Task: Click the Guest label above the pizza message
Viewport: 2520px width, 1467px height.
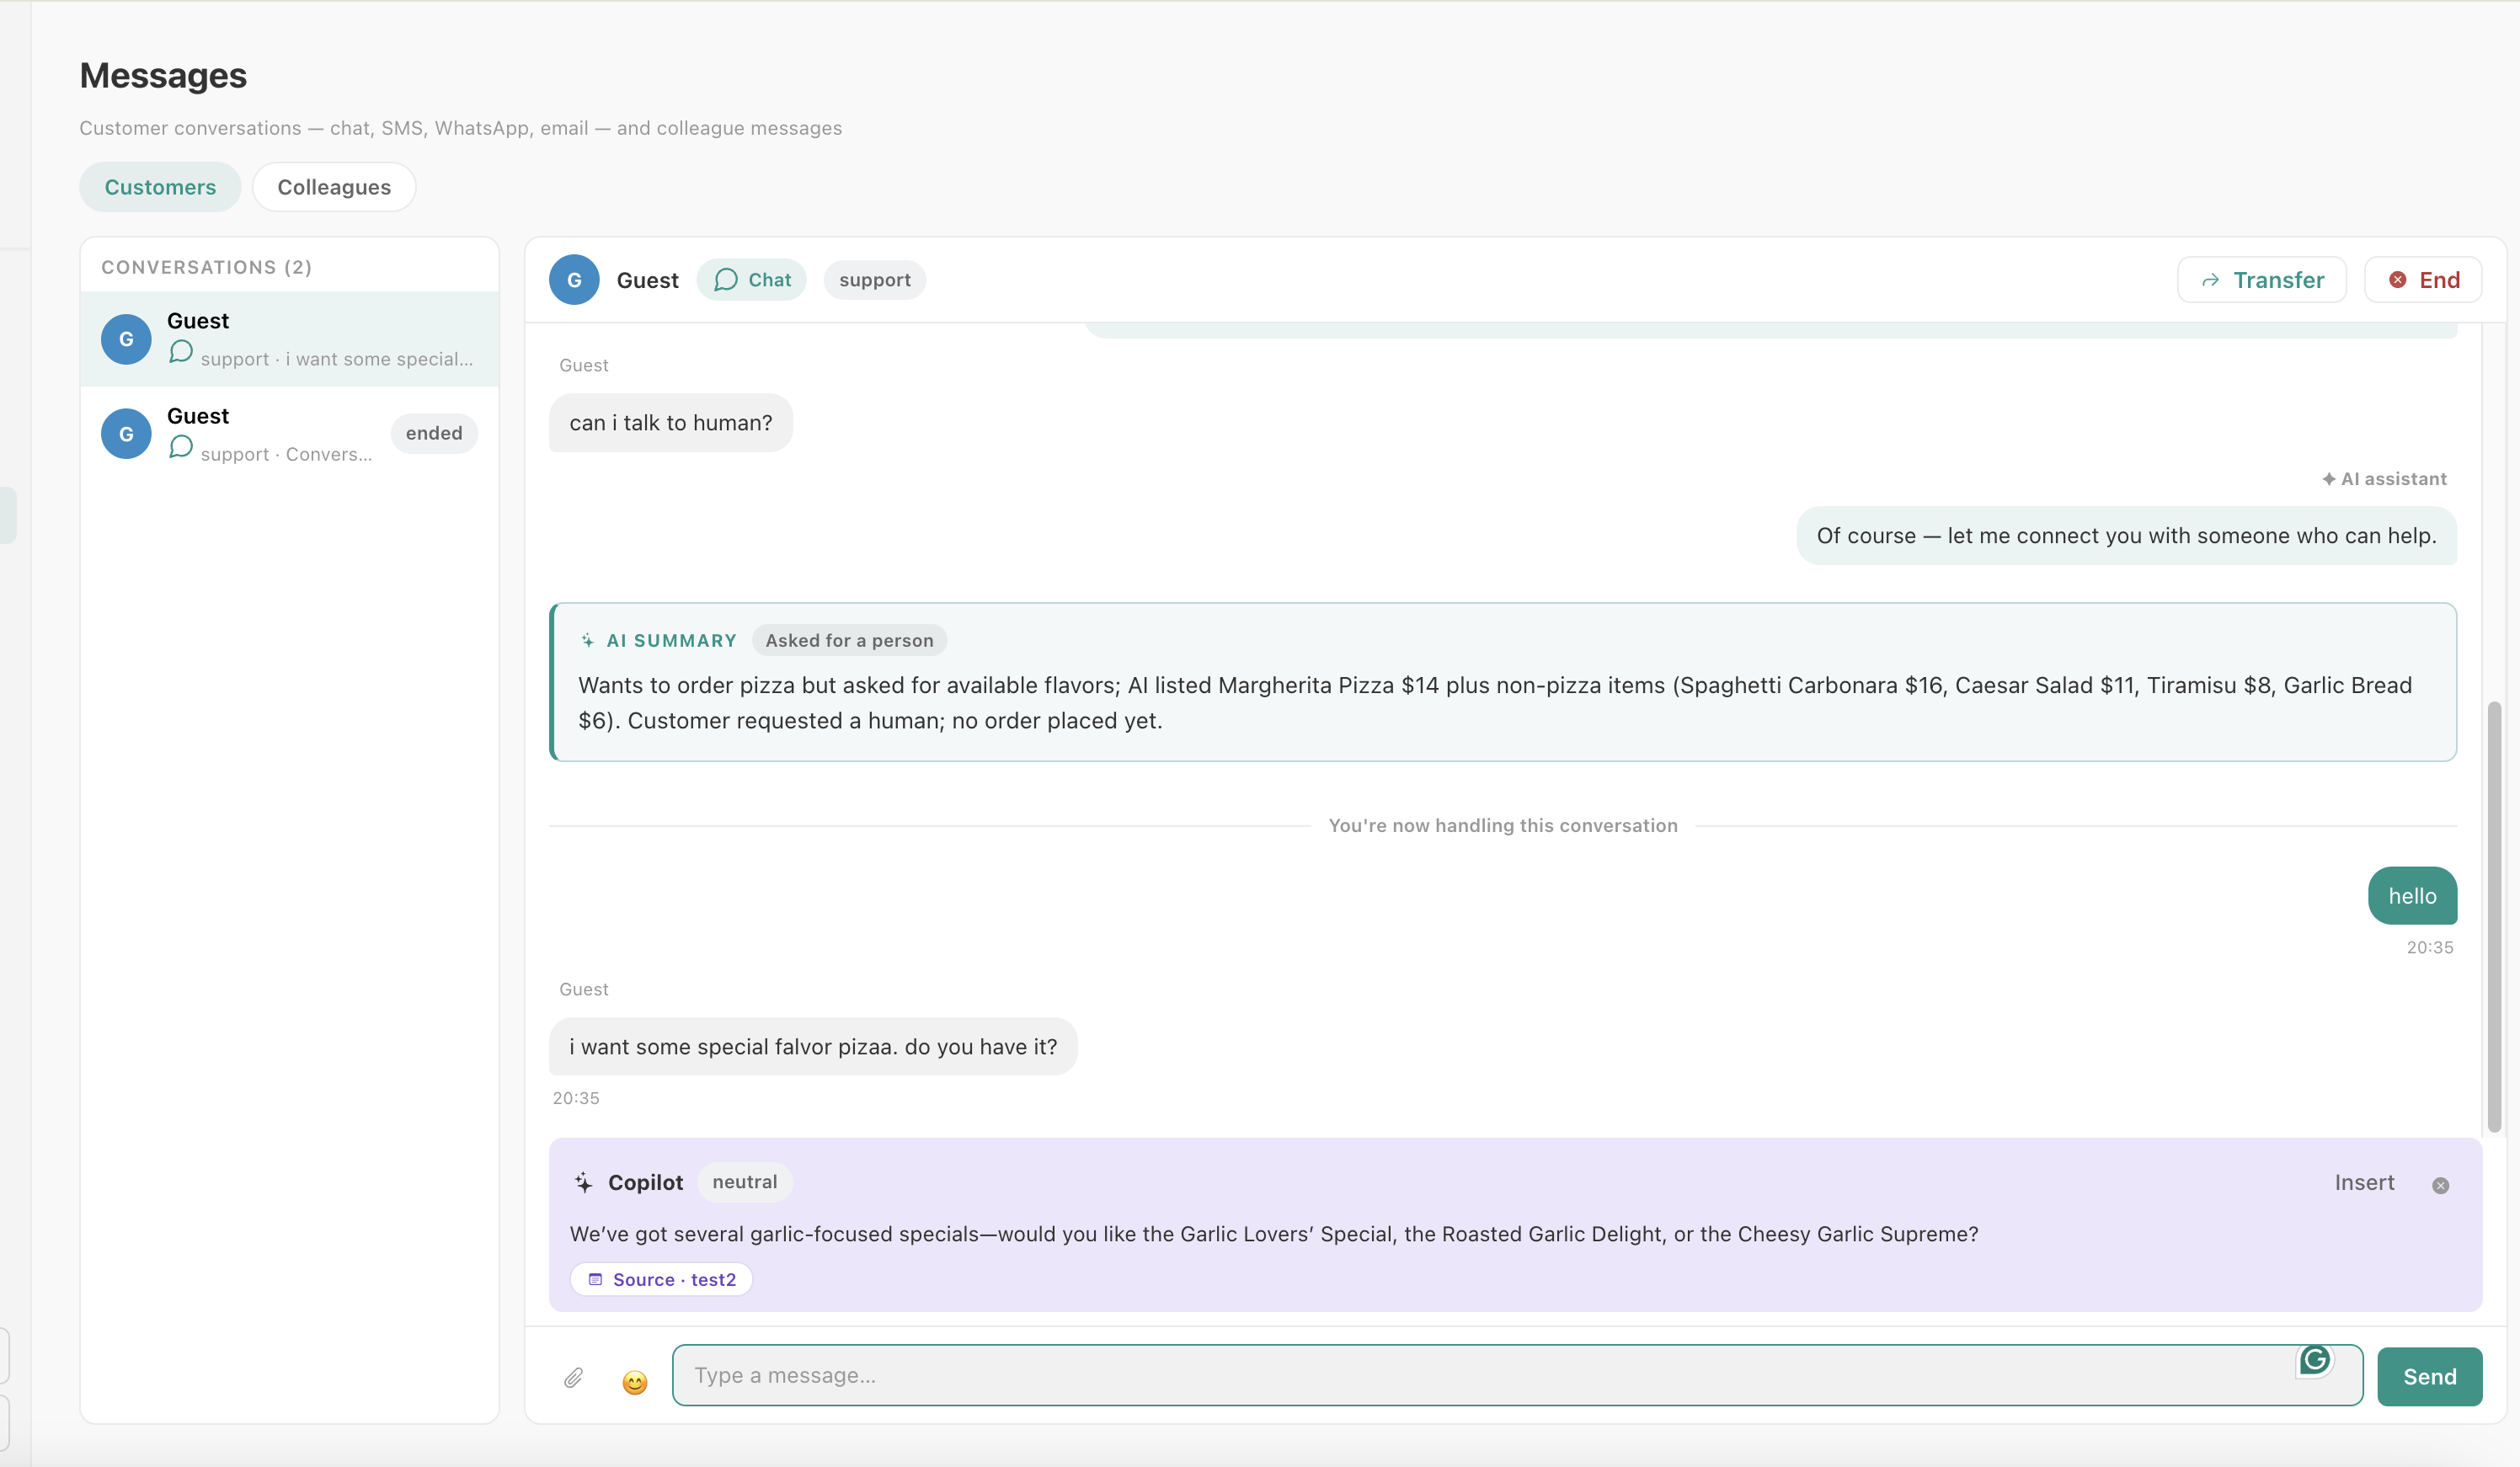Action: click(584, 990)
